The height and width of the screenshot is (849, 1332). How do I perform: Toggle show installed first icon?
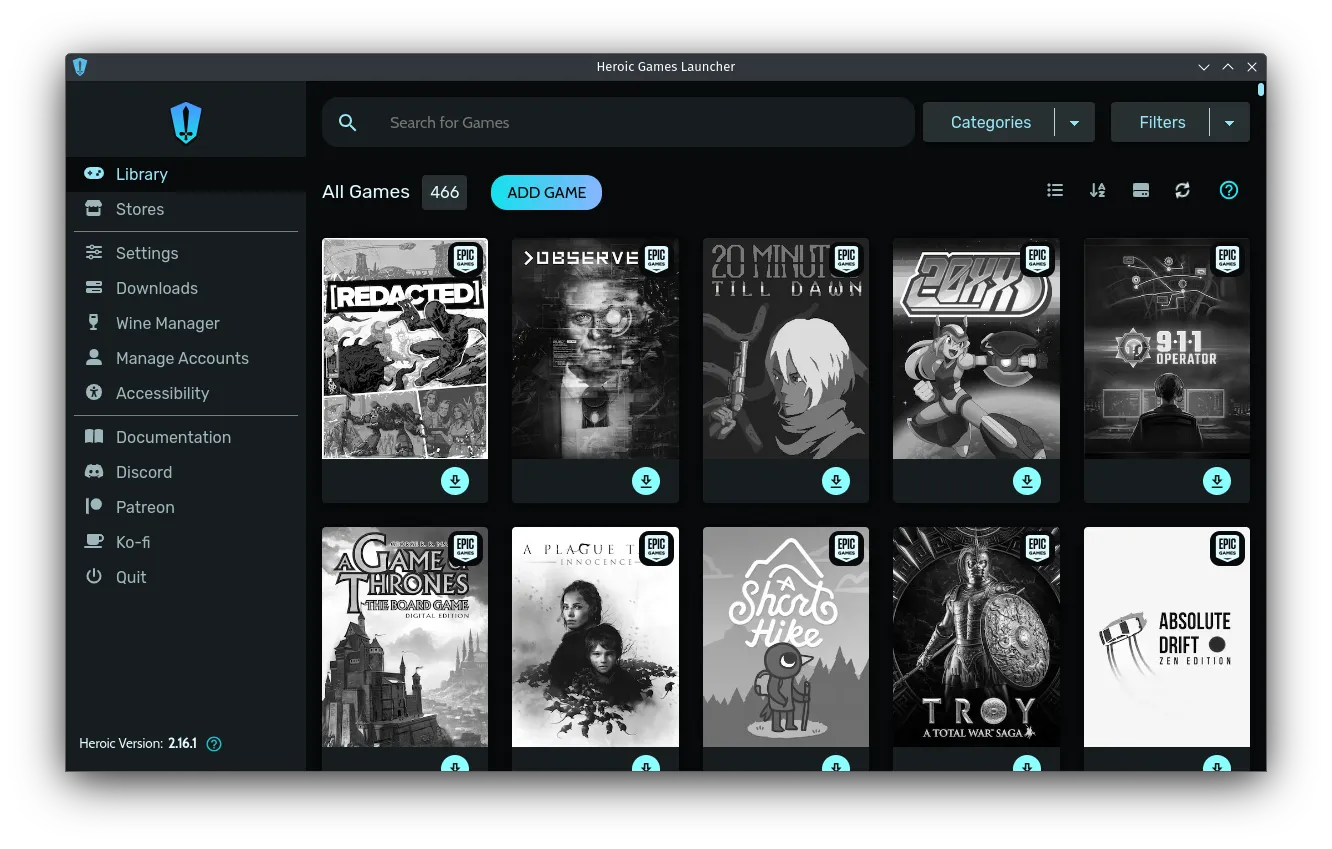point(1141,190)
